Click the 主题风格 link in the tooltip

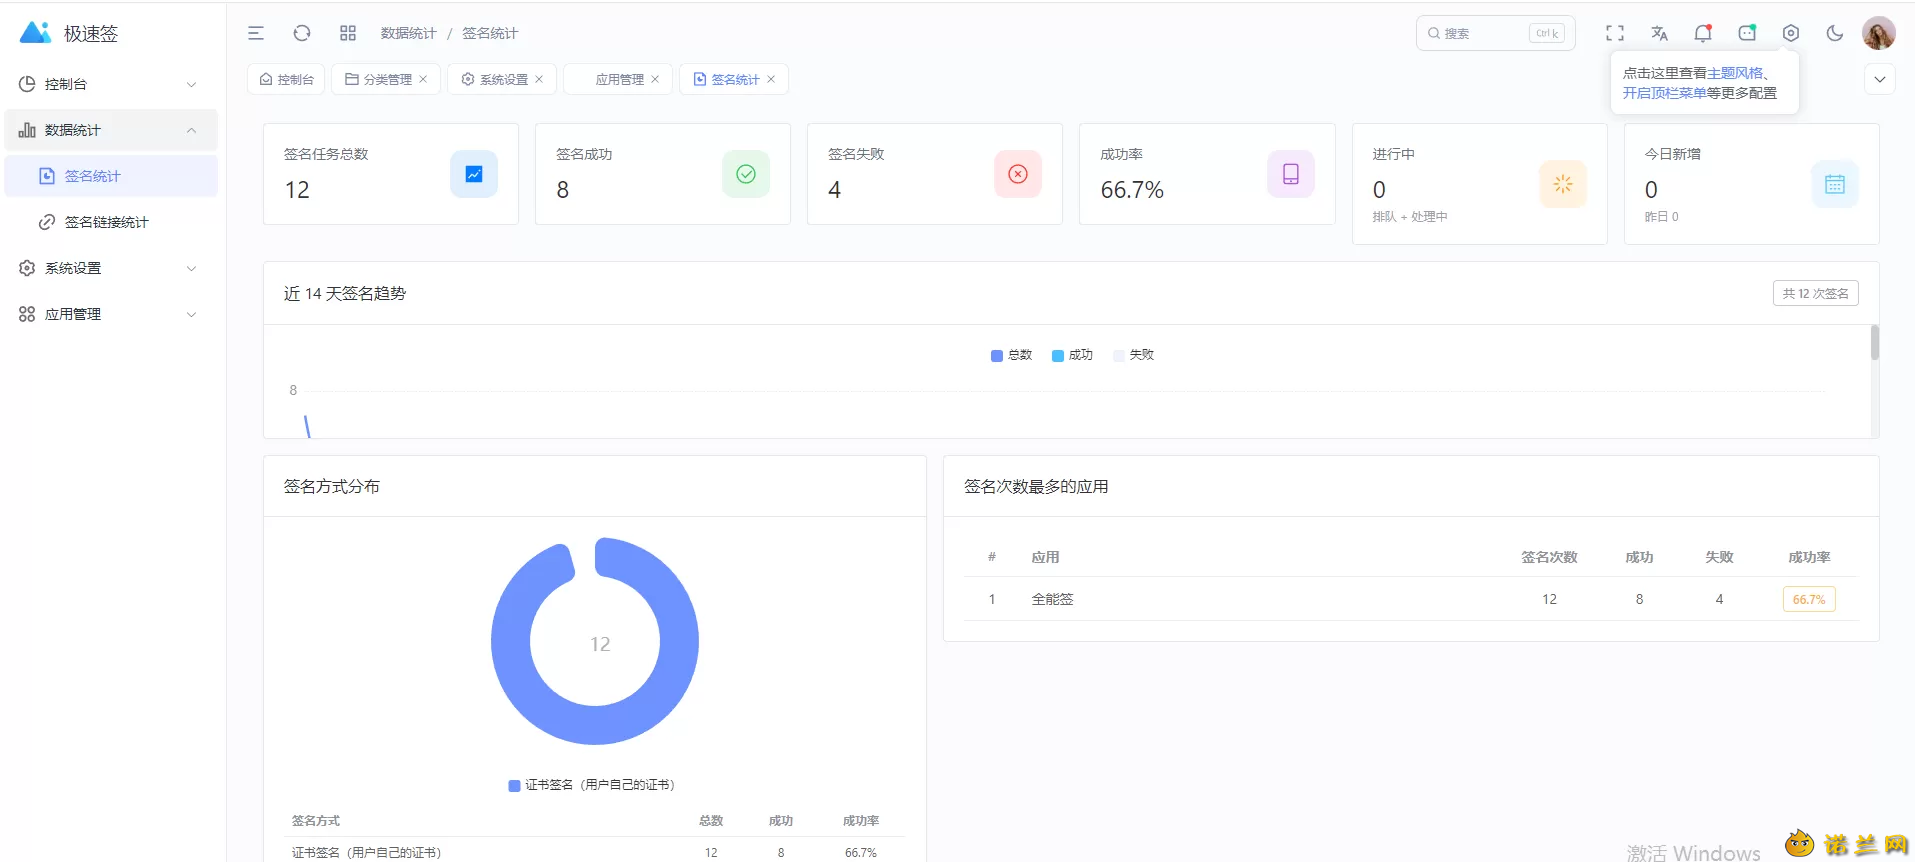pyautogui.click(x=1735, y=73)
